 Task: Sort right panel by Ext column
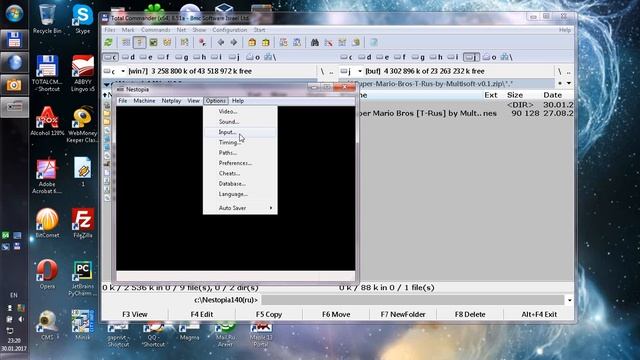click(x=491, y=95)
